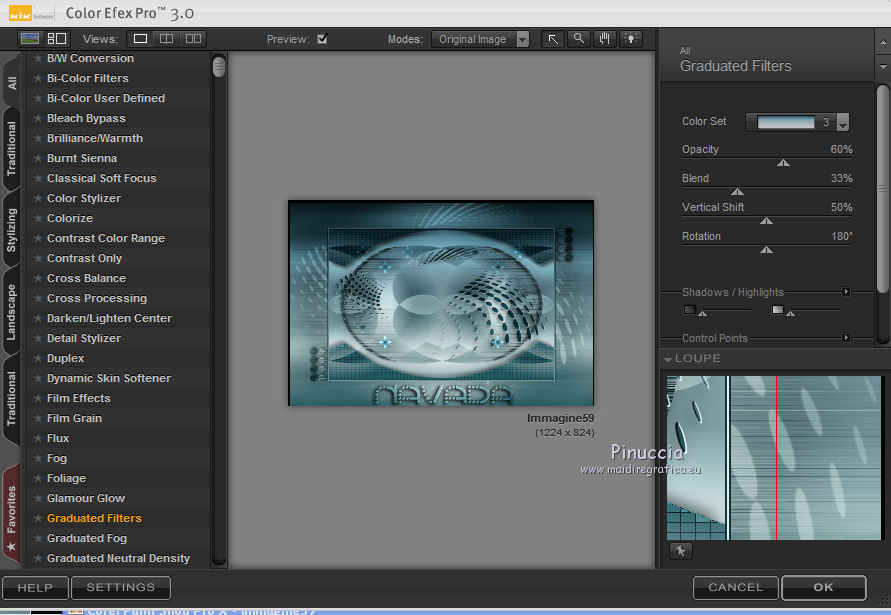This screenshot has height=615, width=891.
Task: Toggle favorite star for Fog filter
Action: pos(38,458)
